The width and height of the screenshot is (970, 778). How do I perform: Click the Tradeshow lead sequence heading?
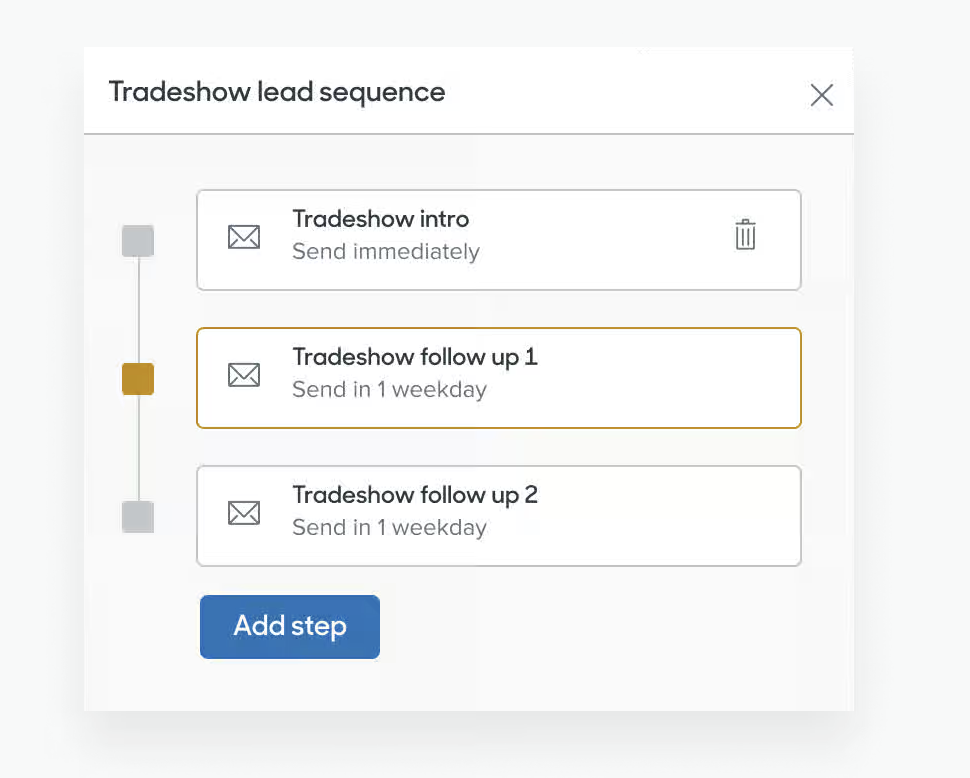tap(276, 92)
